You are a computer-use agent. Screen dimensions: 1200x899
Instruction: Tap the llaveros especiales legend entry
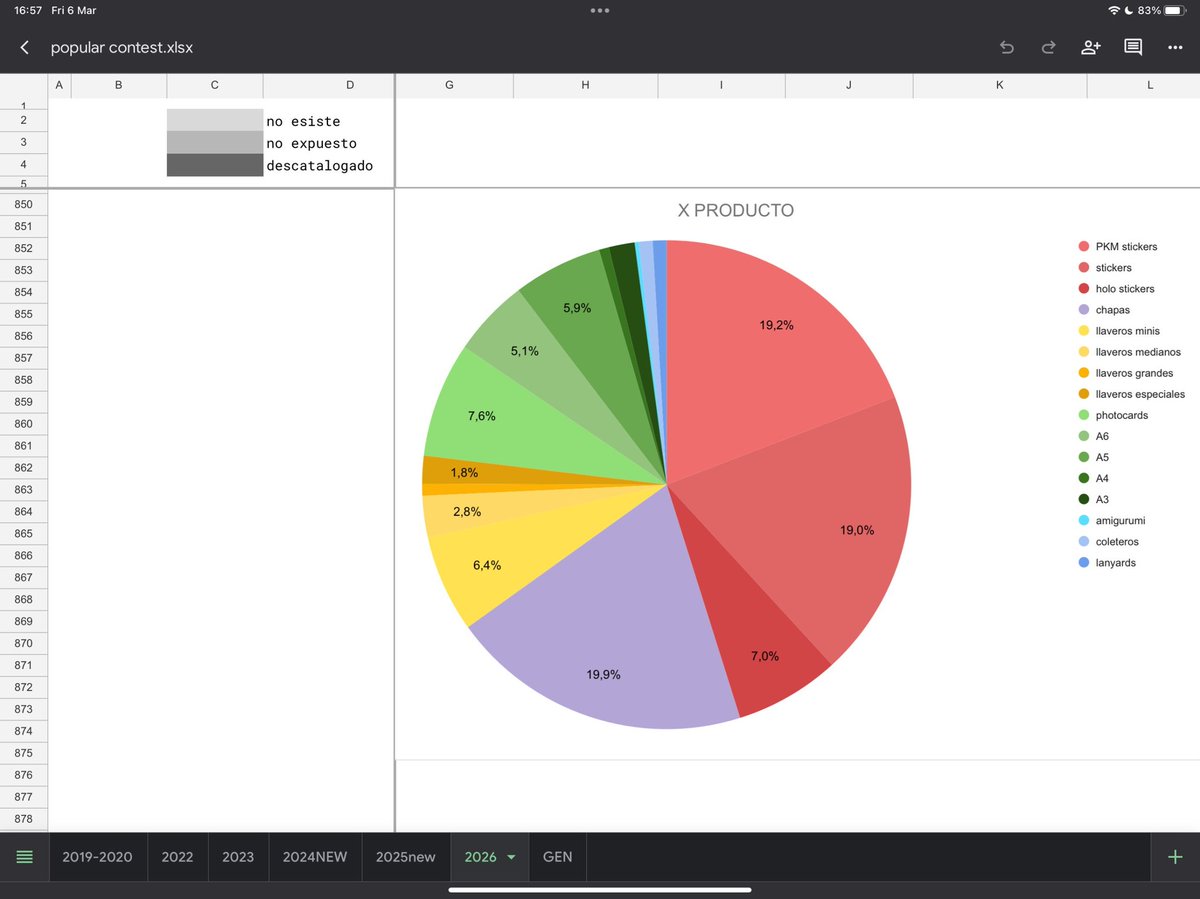pos(1131,394)
